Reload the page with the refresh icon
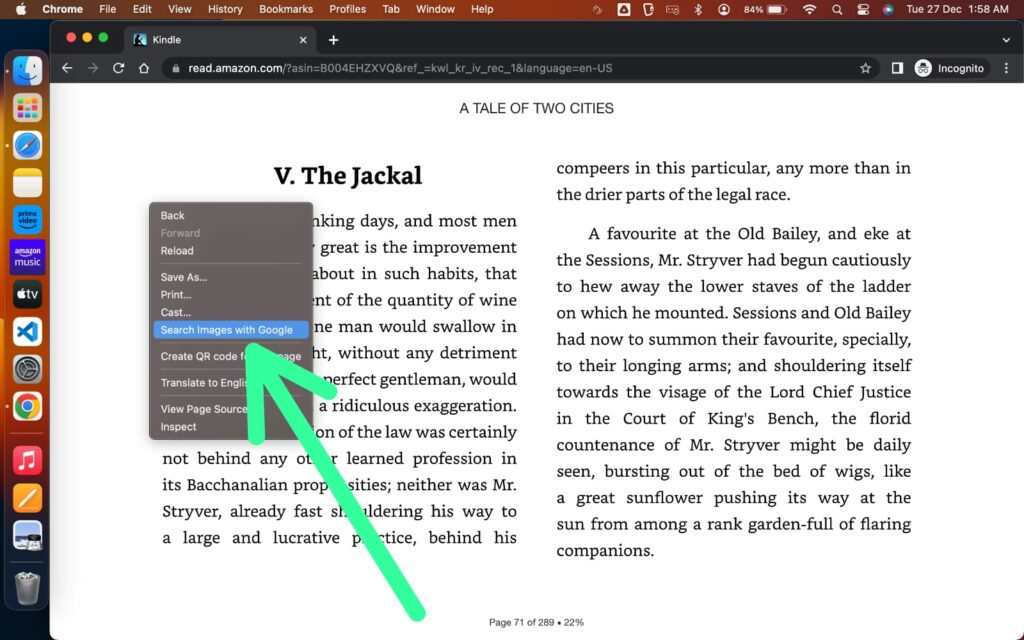1024x640 pixels. [x=119, y=68]
